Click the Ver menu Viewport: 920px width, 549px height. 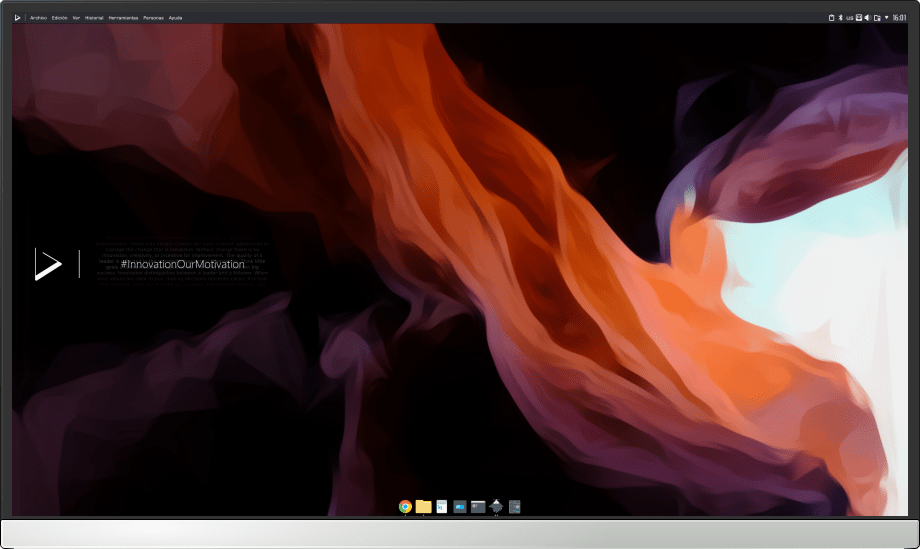pyautogui.click(x=76, y=18)
